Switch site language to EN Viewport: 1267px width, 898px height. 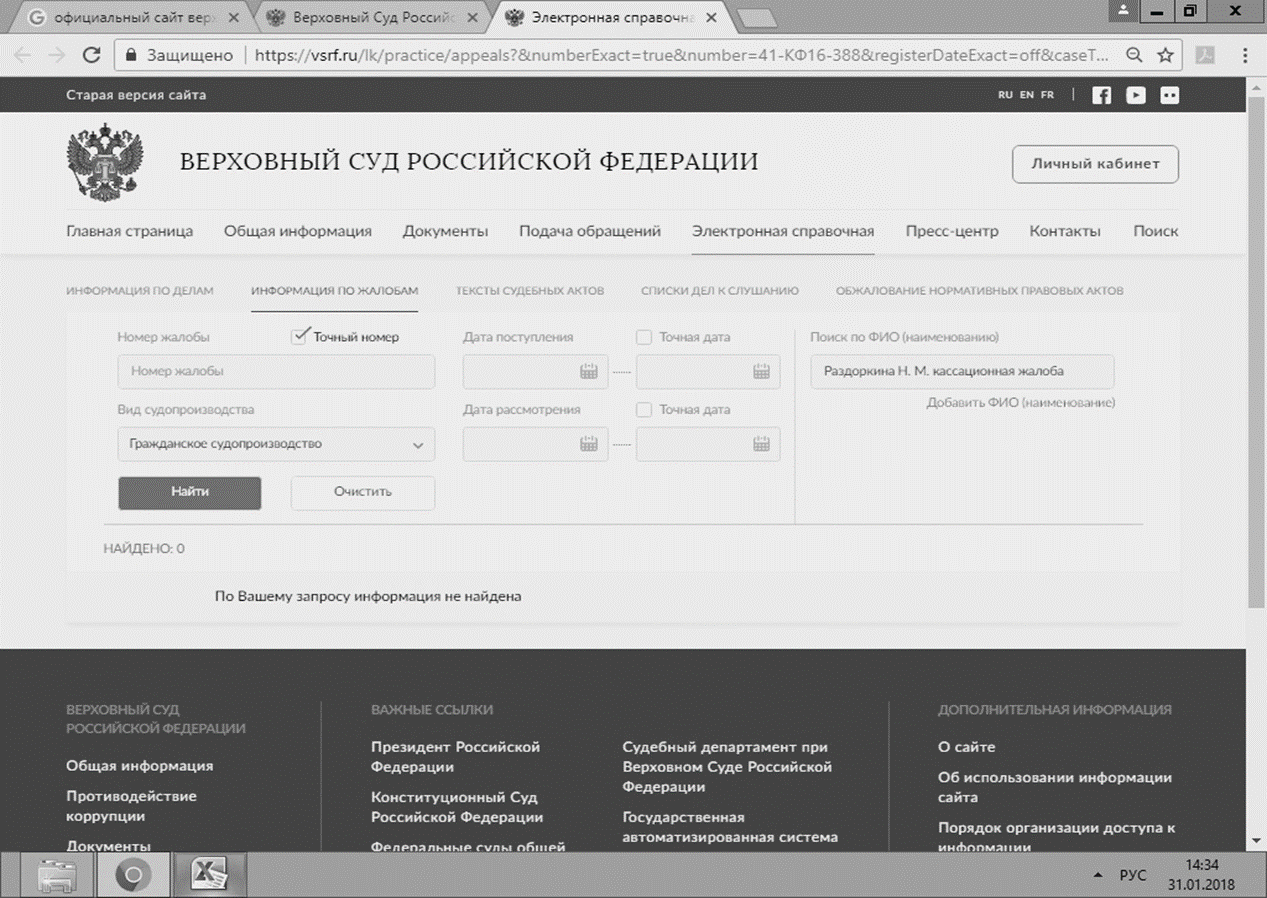coord(1027,95)
